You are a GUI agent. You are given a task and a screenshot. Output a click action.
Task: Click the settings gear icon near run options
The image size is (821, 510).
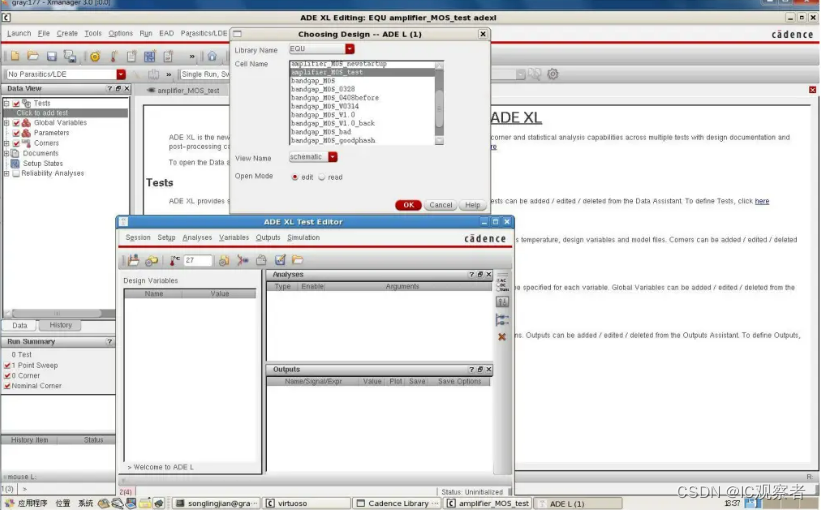(552, 74)
